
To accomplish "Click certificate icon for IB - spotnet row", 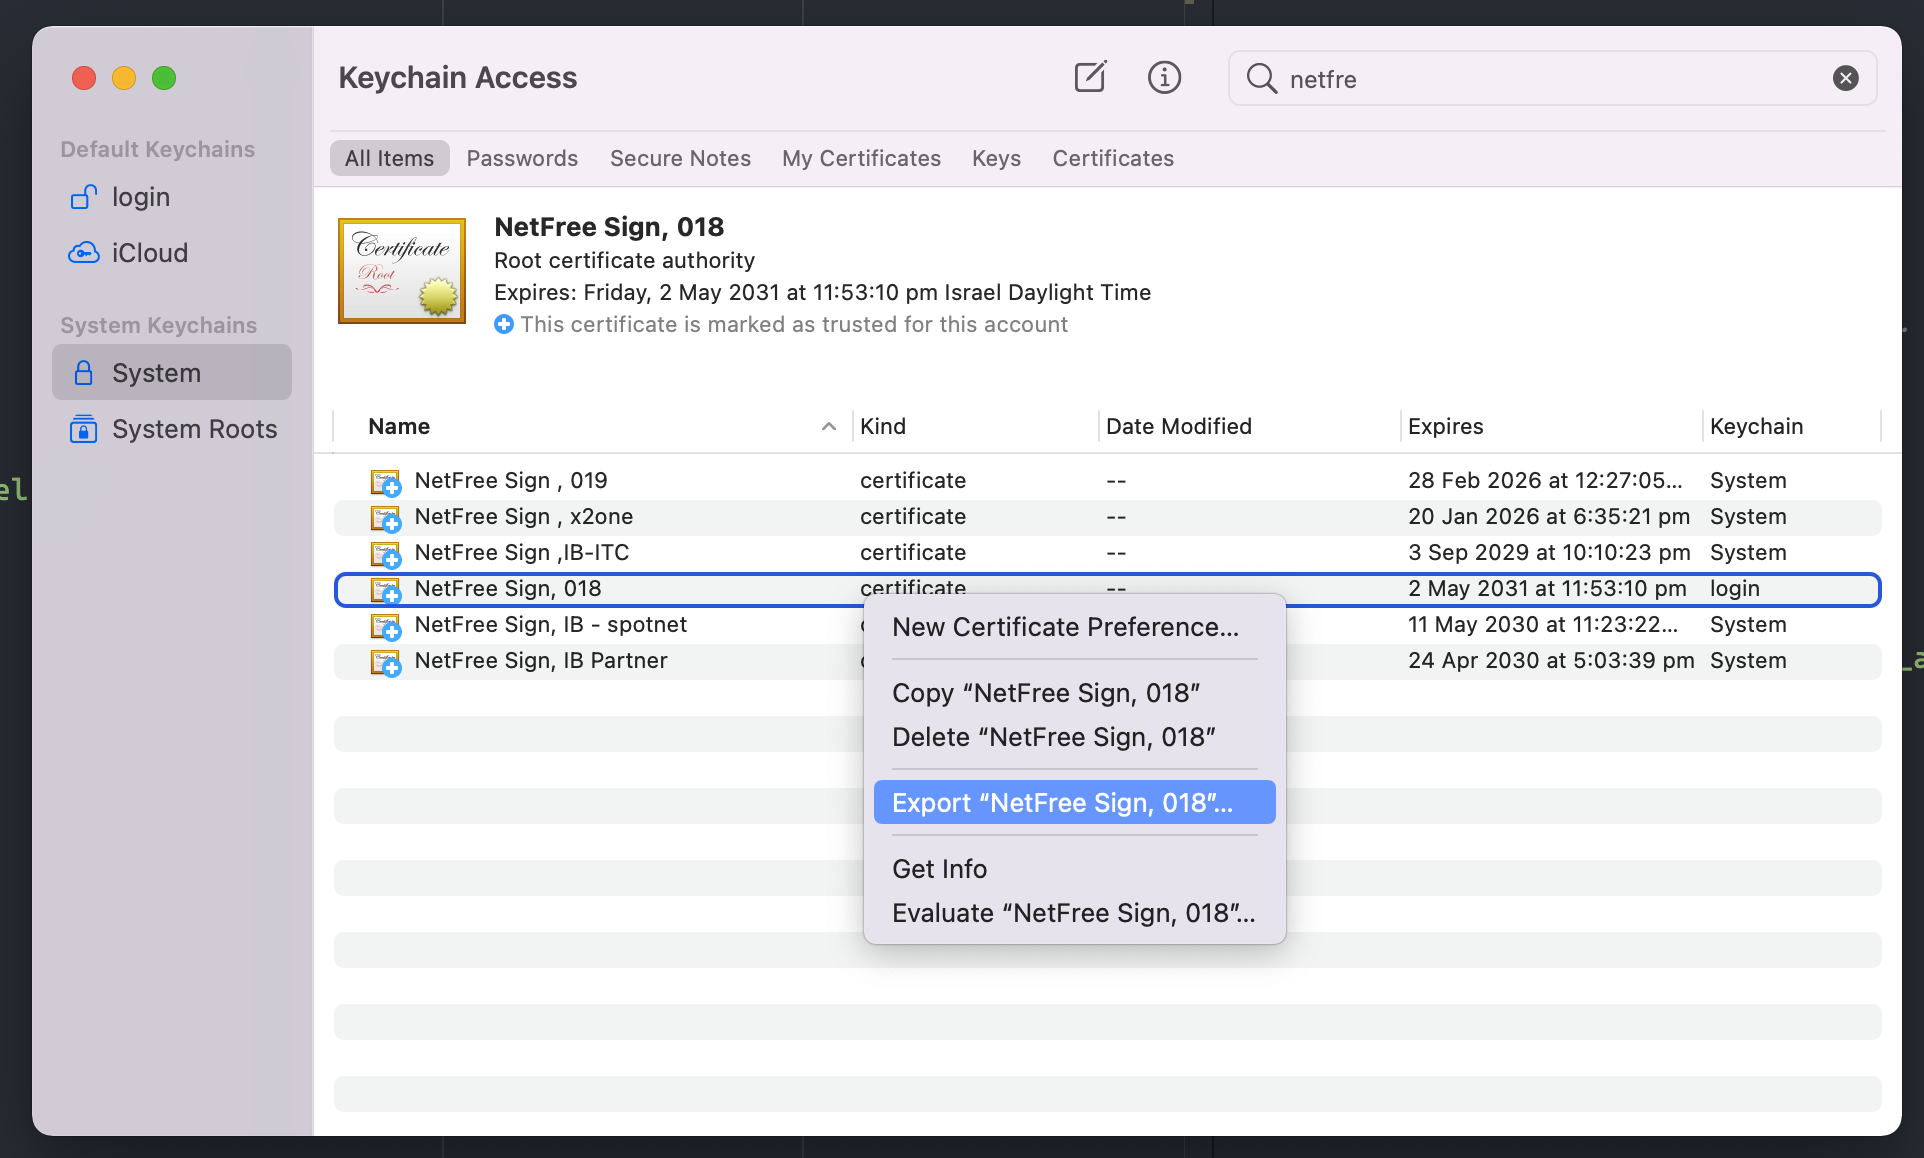I will [x=386, y=626].
